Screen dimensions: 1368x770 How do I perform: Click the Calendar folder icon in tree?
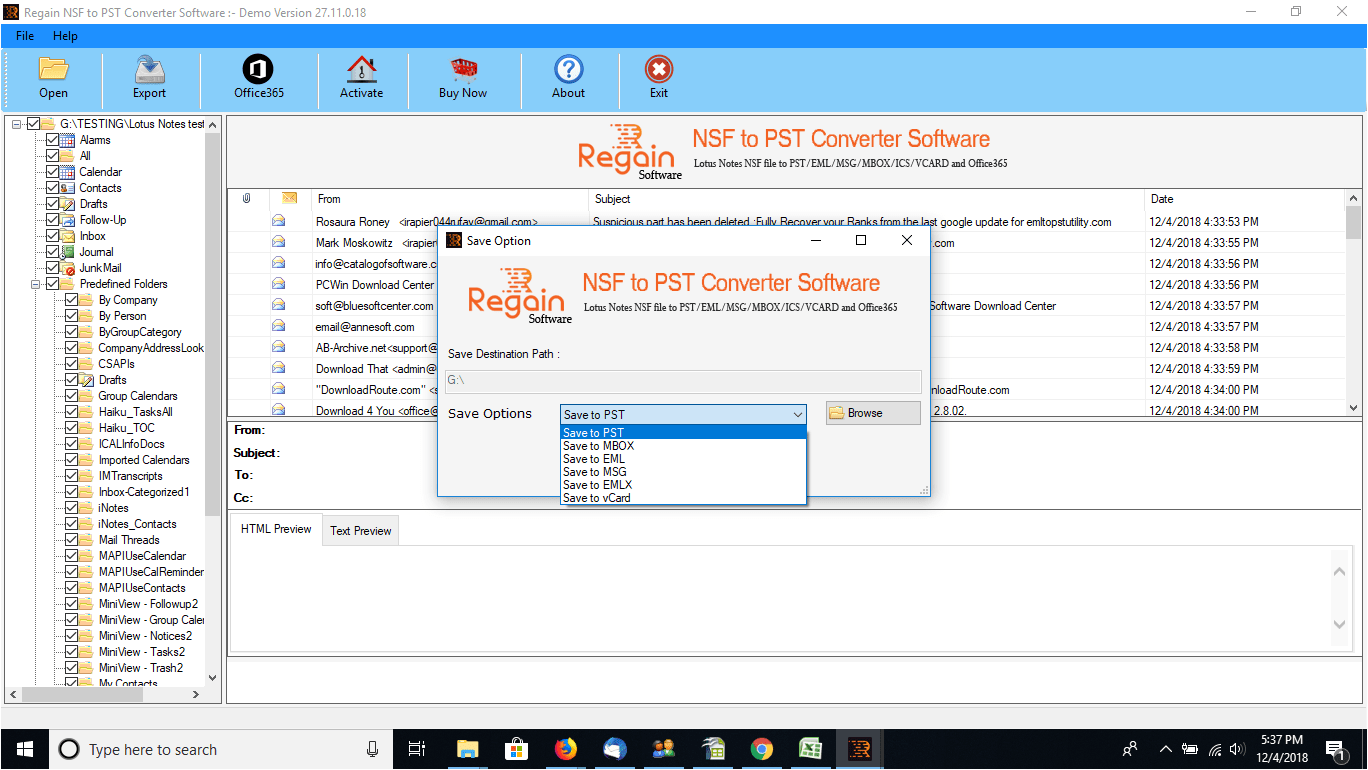tap(68, 172)
